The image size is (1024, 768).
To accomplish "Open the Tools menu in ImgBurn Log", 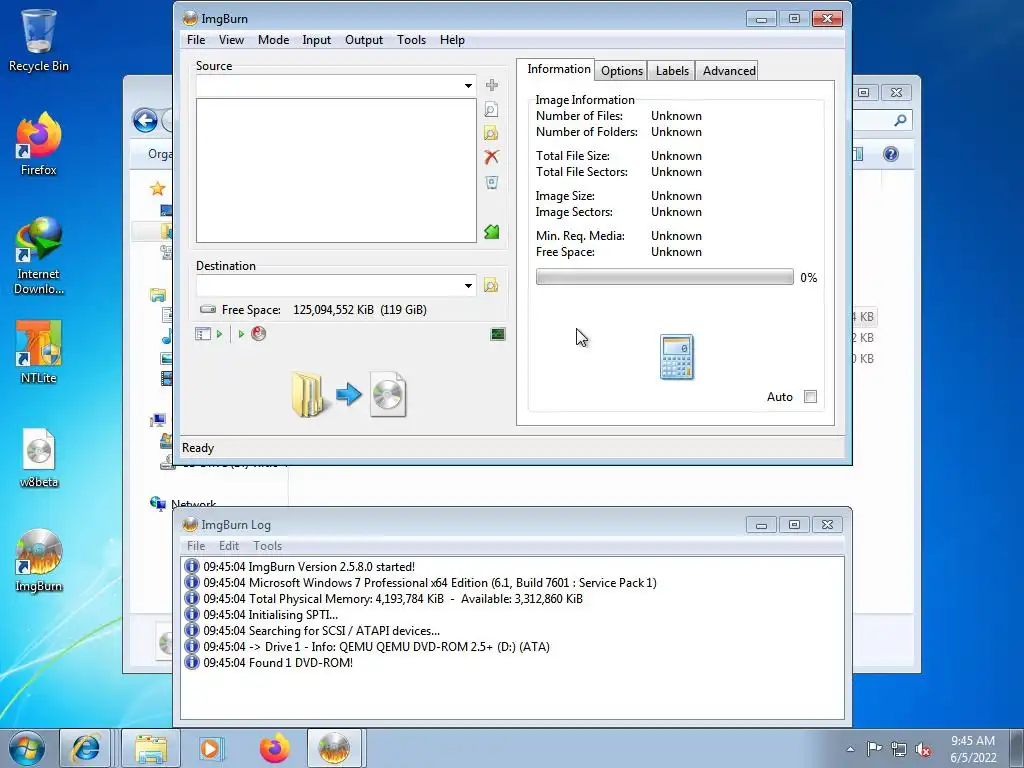I will (268, 546).
